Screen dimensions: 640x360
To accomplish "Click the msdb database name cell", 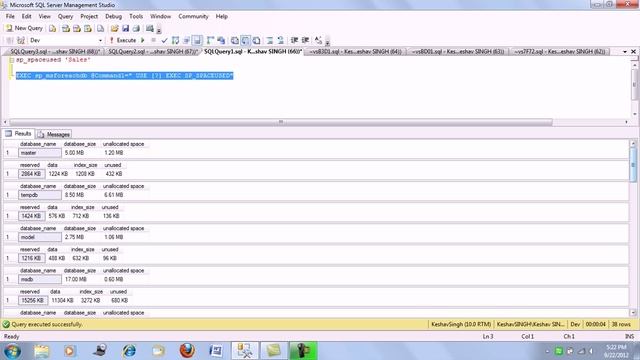I will [x=40, y=280].
